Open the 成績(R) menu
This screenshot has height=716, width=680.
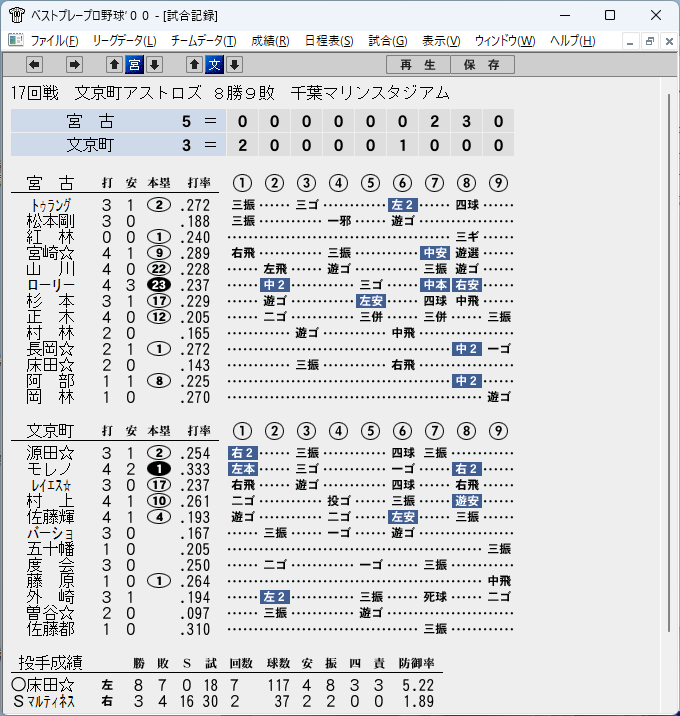click(x=270, y=41)
